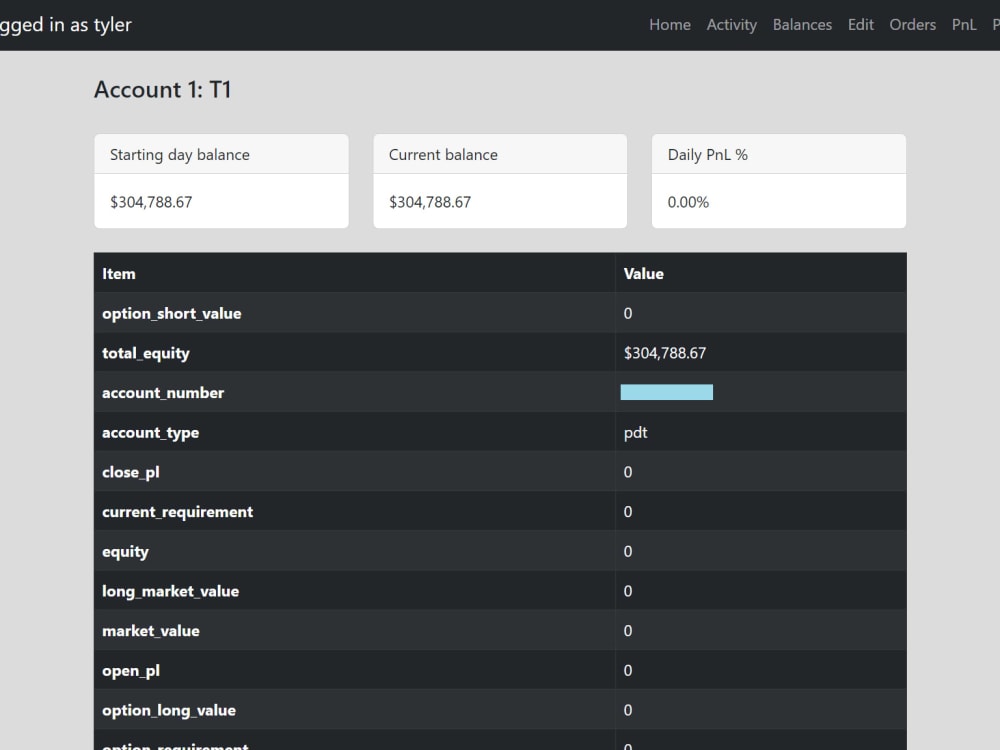
Task: Click the Starting day balance card
Action: (x=221, y=181)
